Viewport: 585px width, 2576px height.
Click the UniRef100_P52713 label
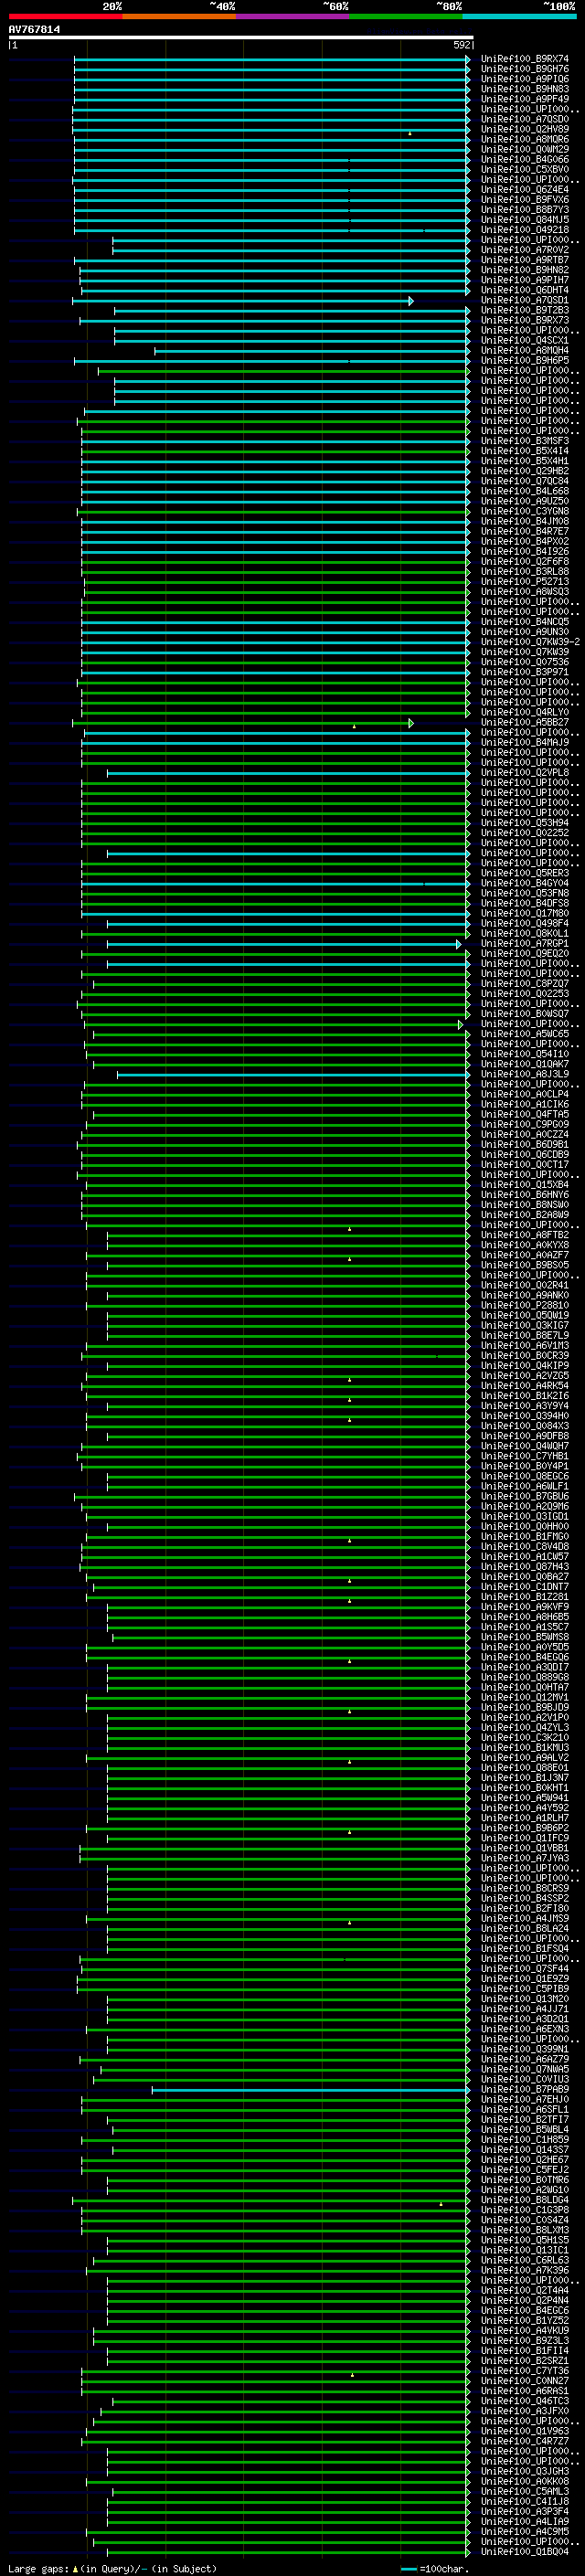(x=525, y=581)
